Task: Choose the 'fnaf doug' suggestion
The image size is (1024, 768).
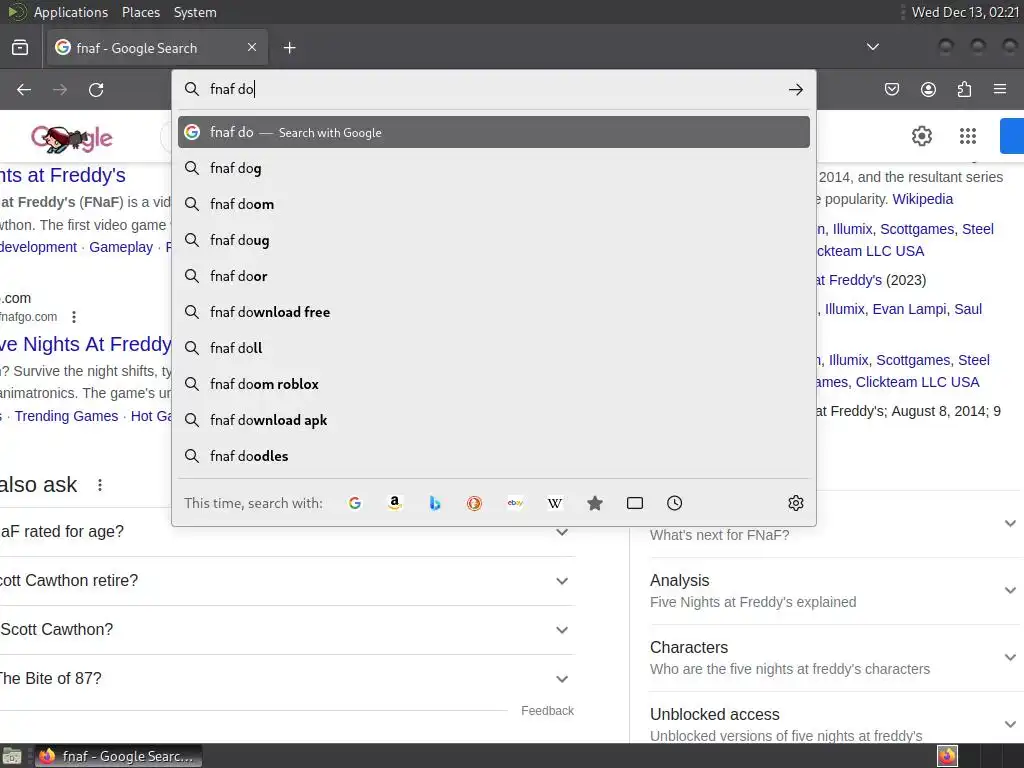Action: pyautogui.click(x=494, y=240)
